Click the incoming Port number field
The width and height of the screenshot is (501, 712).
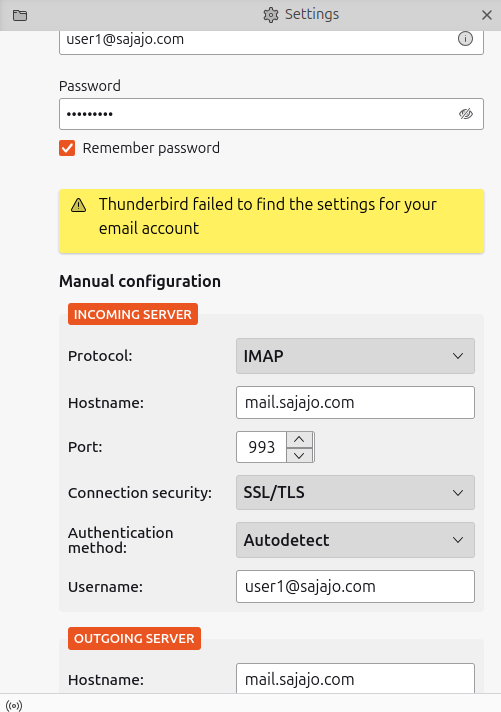[262, 447]
